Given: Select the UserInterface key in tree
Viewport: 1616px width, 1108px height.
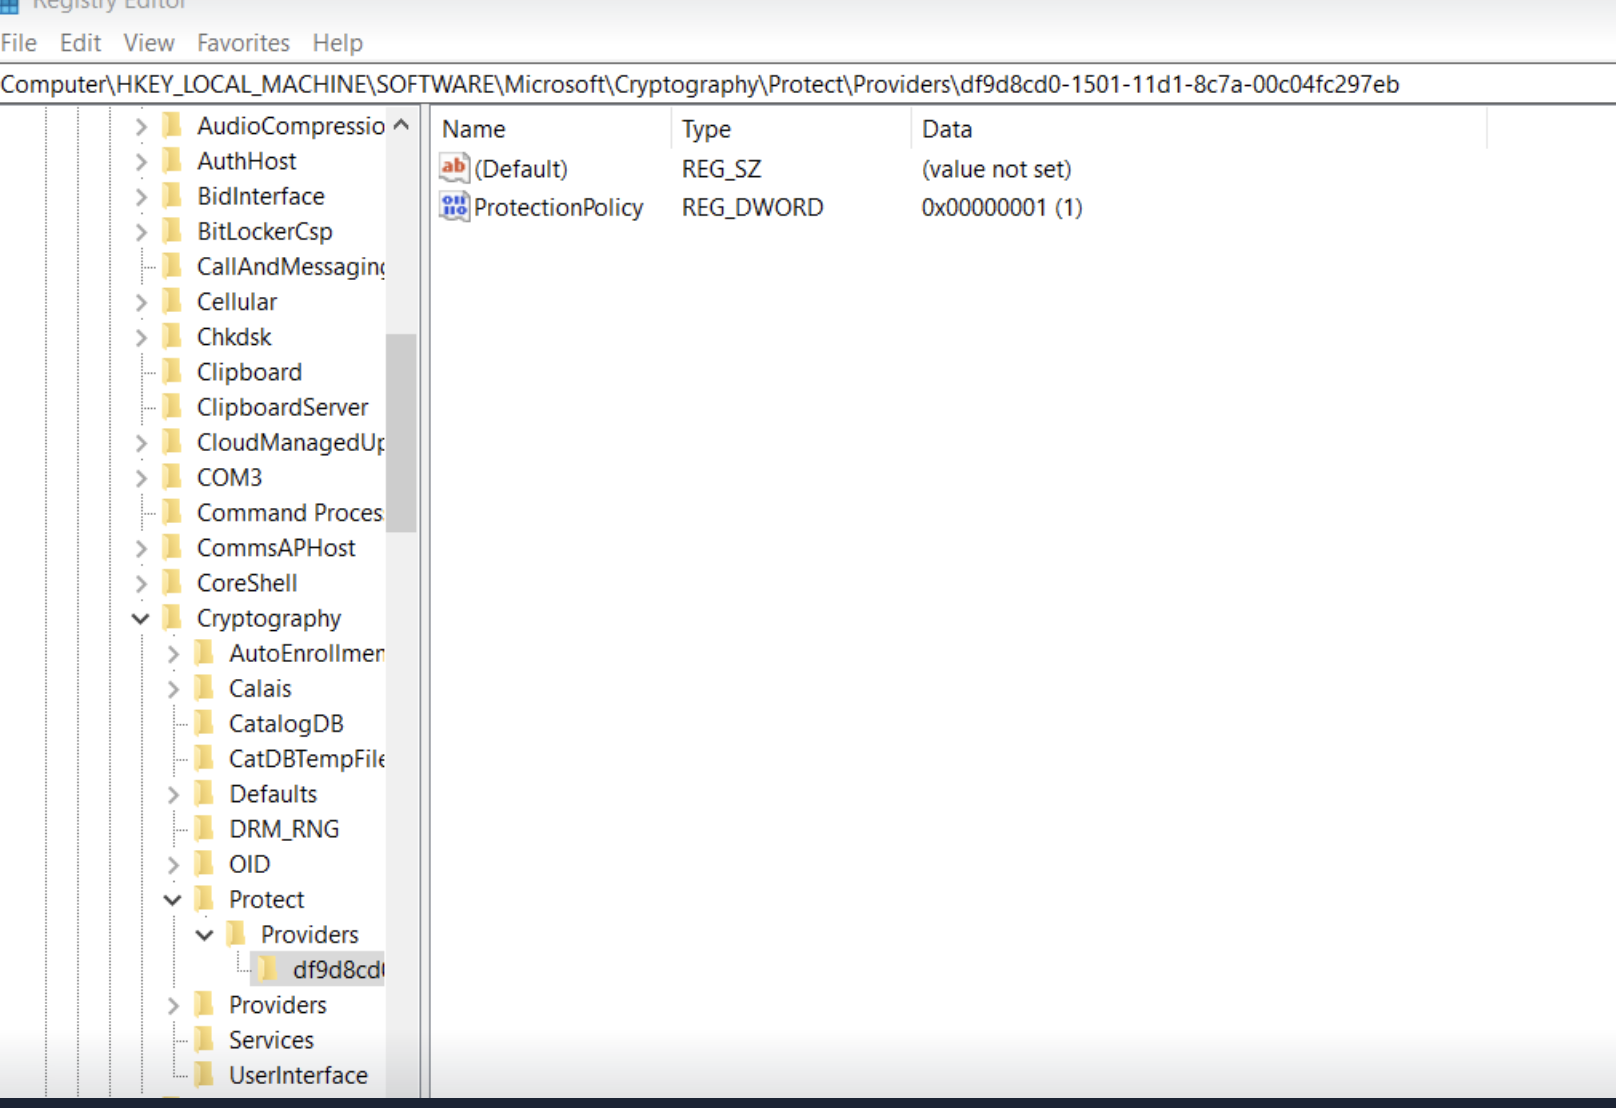Looking at the screenshot, I should tap(298, 1075).
